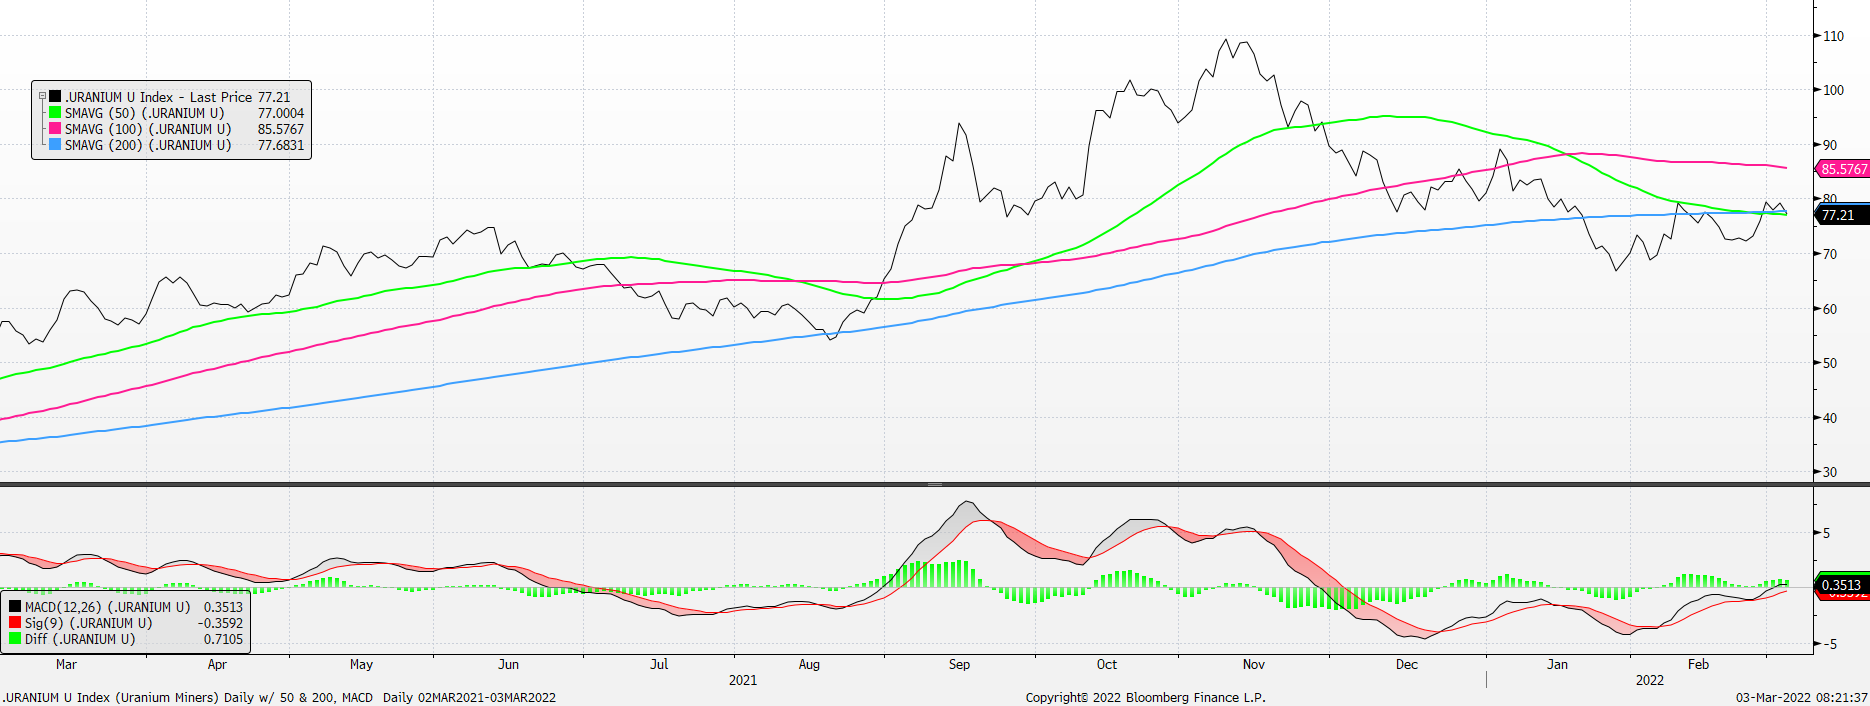The width and height of the screenshot is (1870, 706).
Task: Click the pink 85.5767 price tag on the axis
Action: 1843,169
